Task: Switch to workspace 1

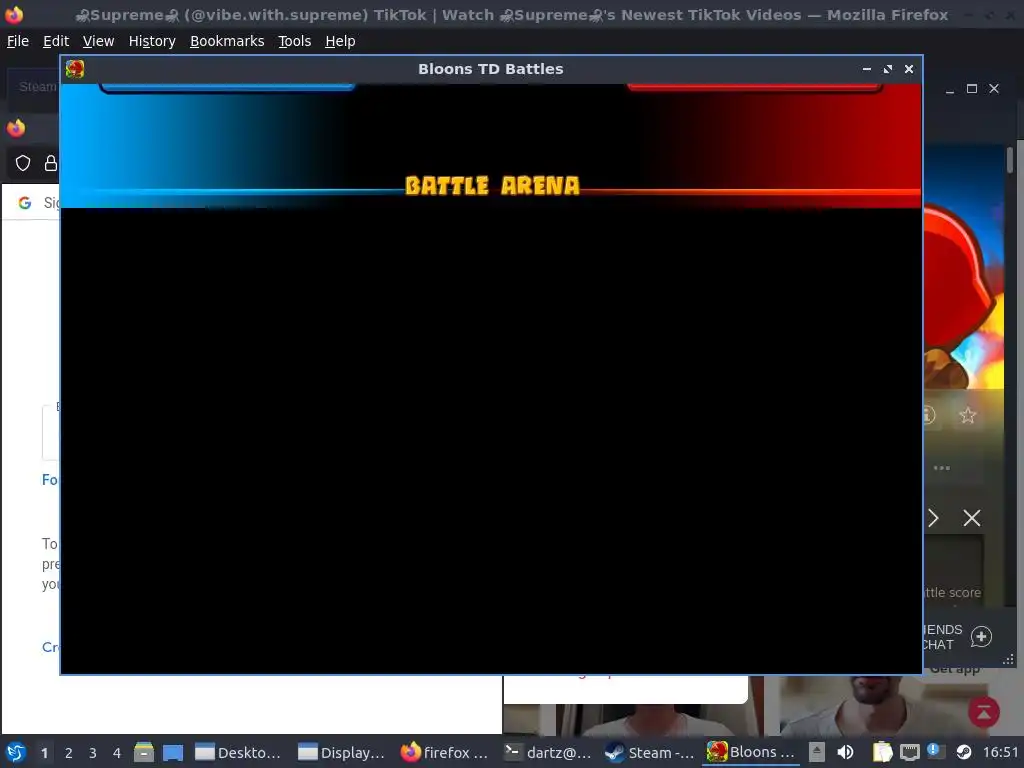Action: [44, 753]
